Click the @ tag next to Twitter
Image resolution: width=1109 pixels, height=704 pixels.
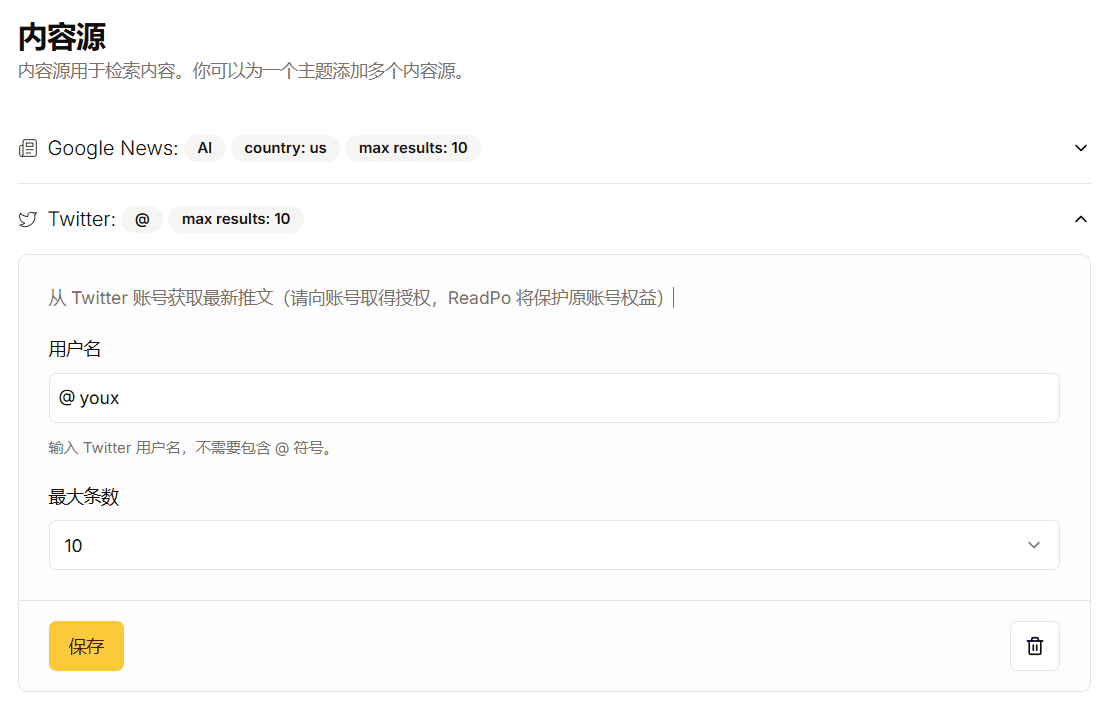click(142, 219)
